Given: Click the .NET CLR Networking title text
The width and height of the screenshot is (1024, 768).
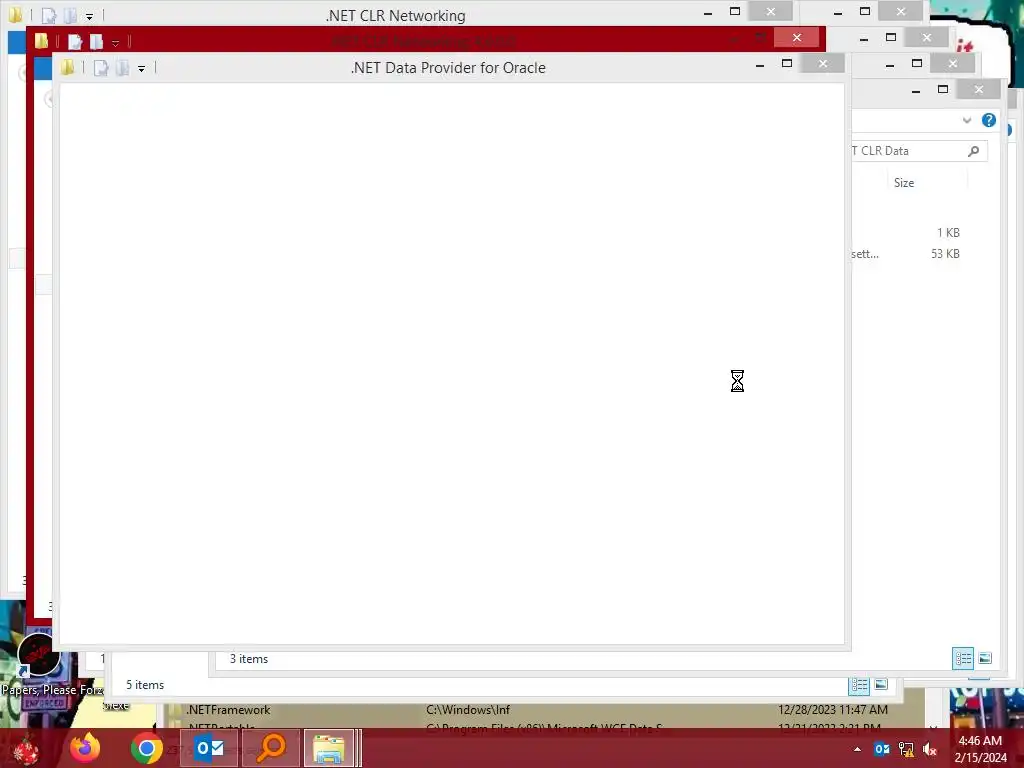Looking at the screenshot, I should point(396,16).
